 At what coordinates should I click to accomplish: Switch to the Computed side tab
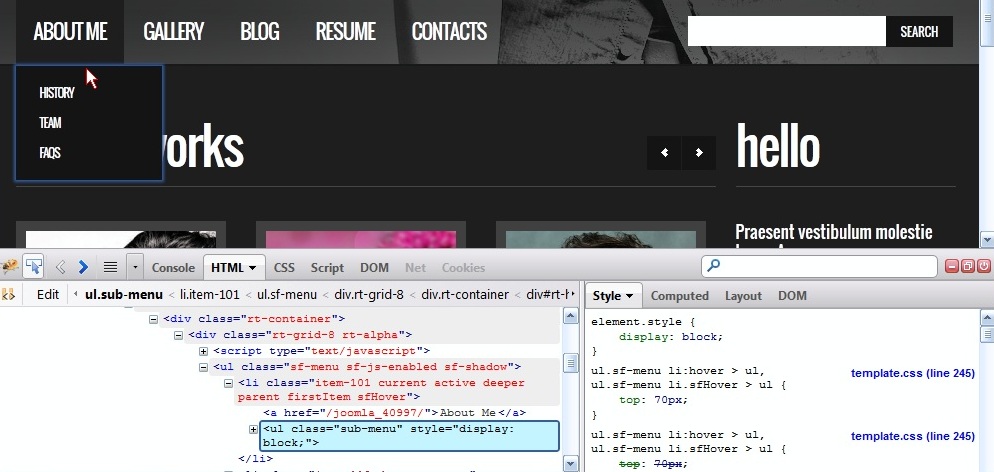pyautogui.click(x=679, y=296)
